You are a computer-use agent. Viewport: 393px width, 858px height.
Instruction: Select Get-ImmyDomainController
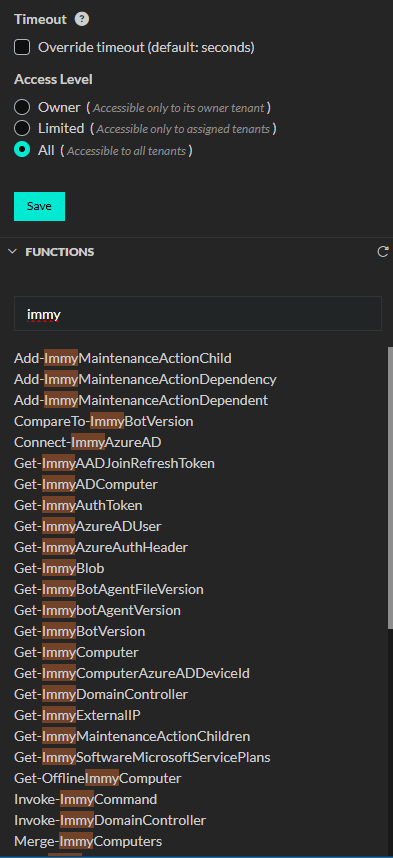pos(101,694)
